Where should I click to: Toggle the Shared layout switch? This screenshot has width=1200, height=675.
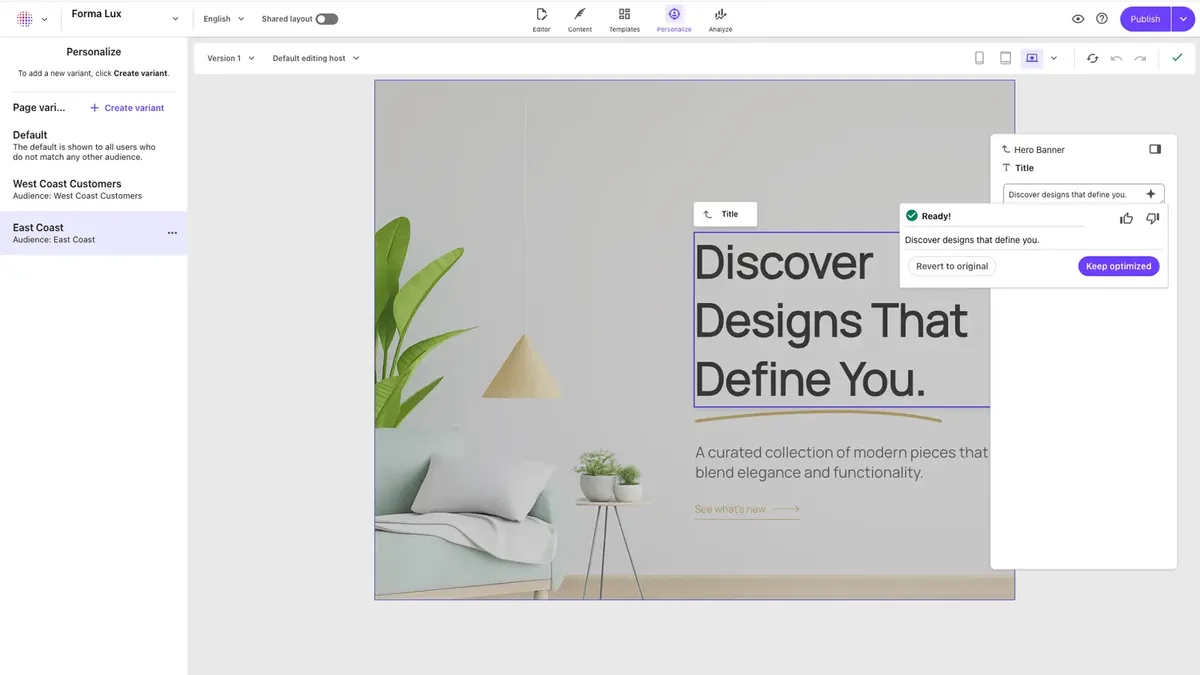coord(326,19)
